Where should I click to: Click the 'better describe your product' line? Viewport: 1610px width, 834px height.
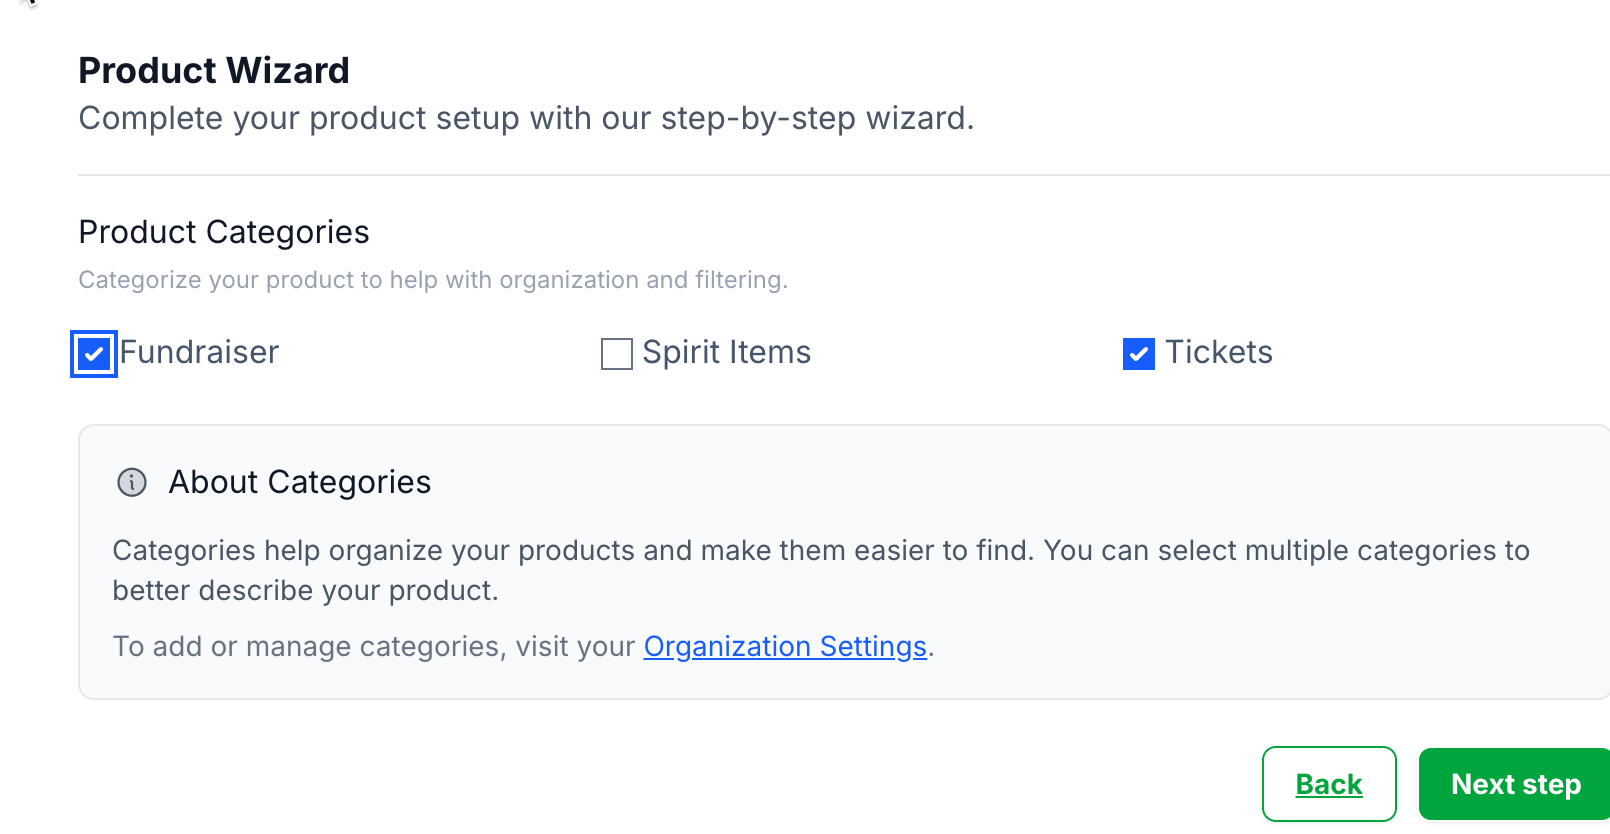pyautogui.click(x=305, y=591)
